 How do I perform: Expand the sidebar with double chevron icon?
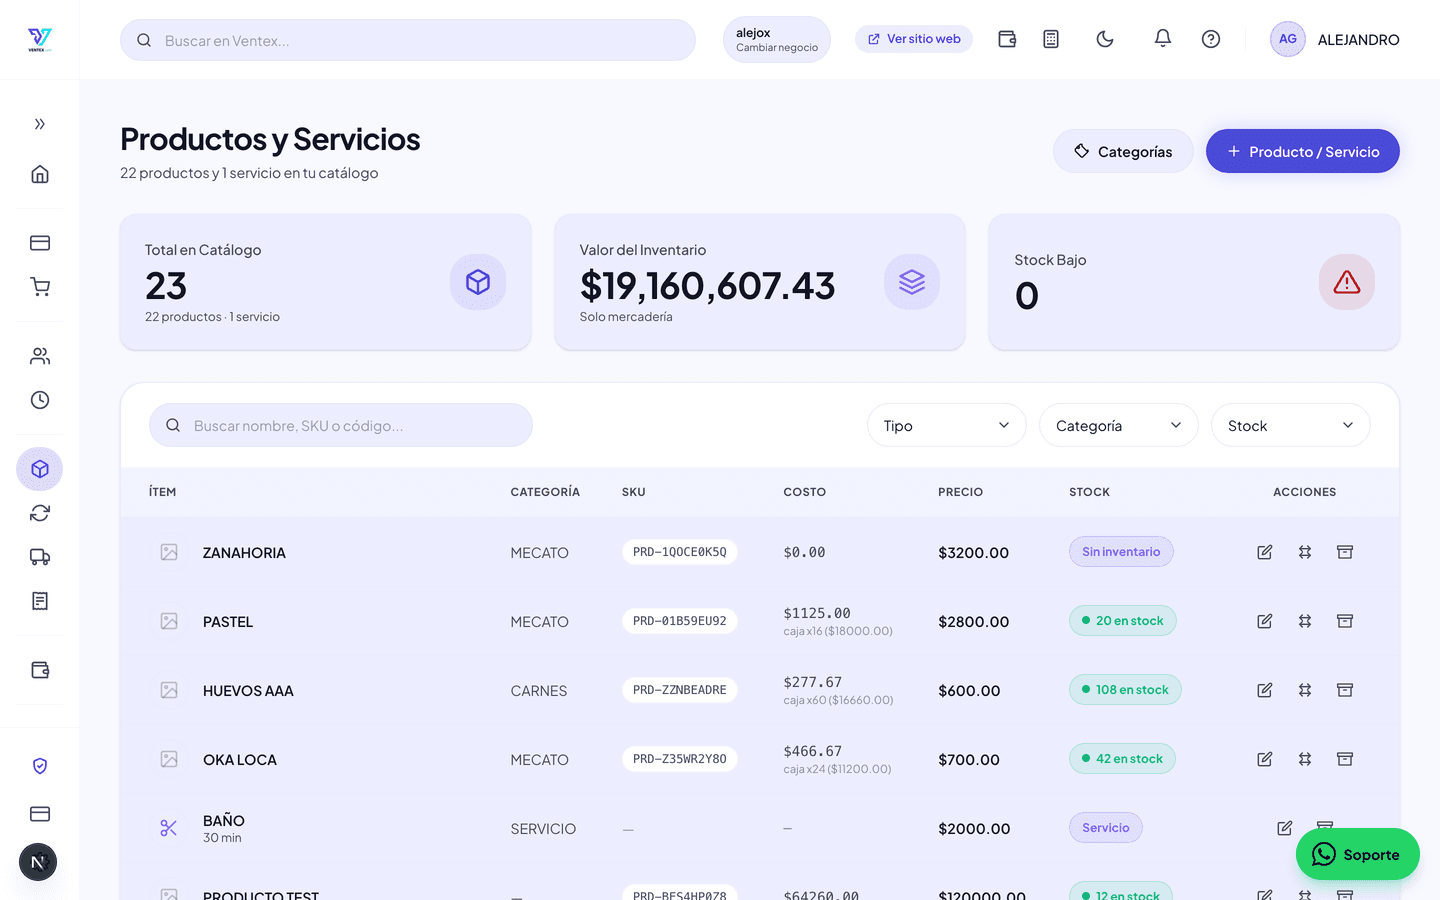[40, 124]
